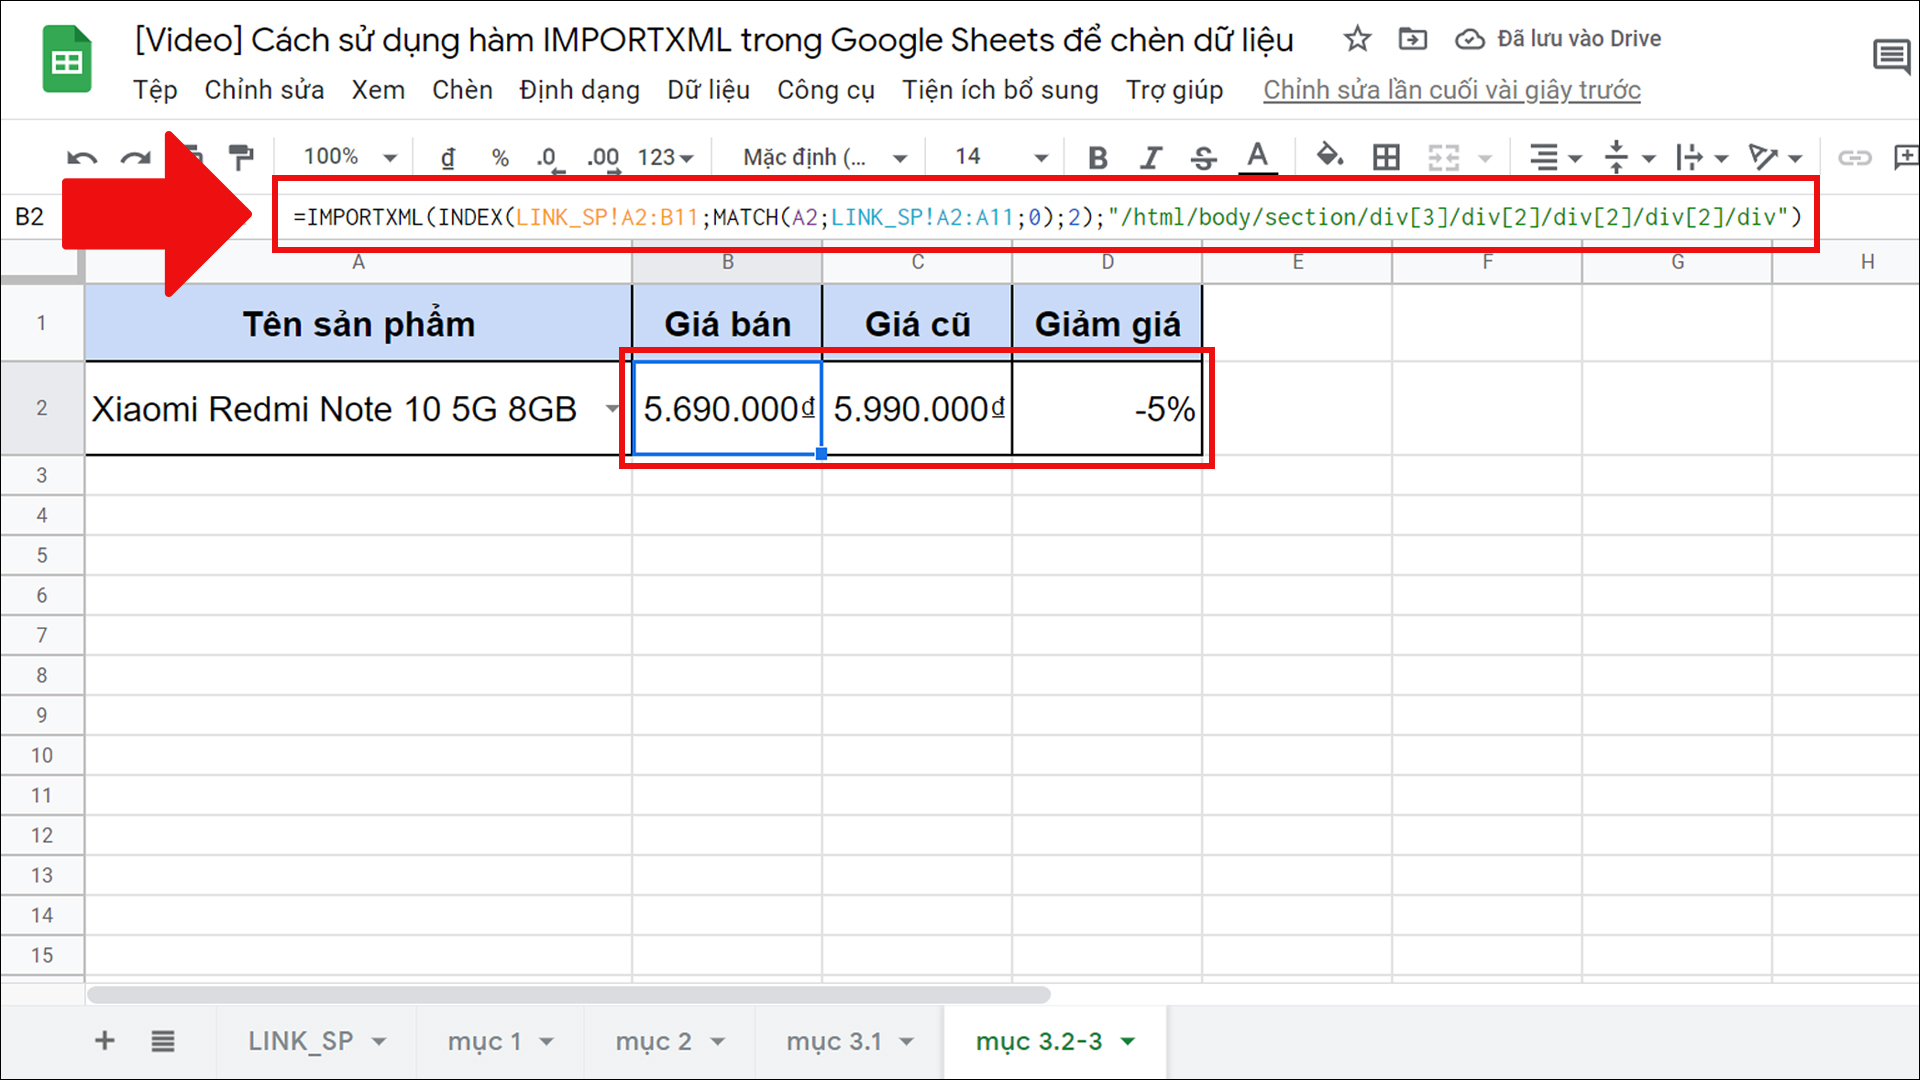Open text rotation dropdown
1920x1080 pixels.
tap(1775, 157)
